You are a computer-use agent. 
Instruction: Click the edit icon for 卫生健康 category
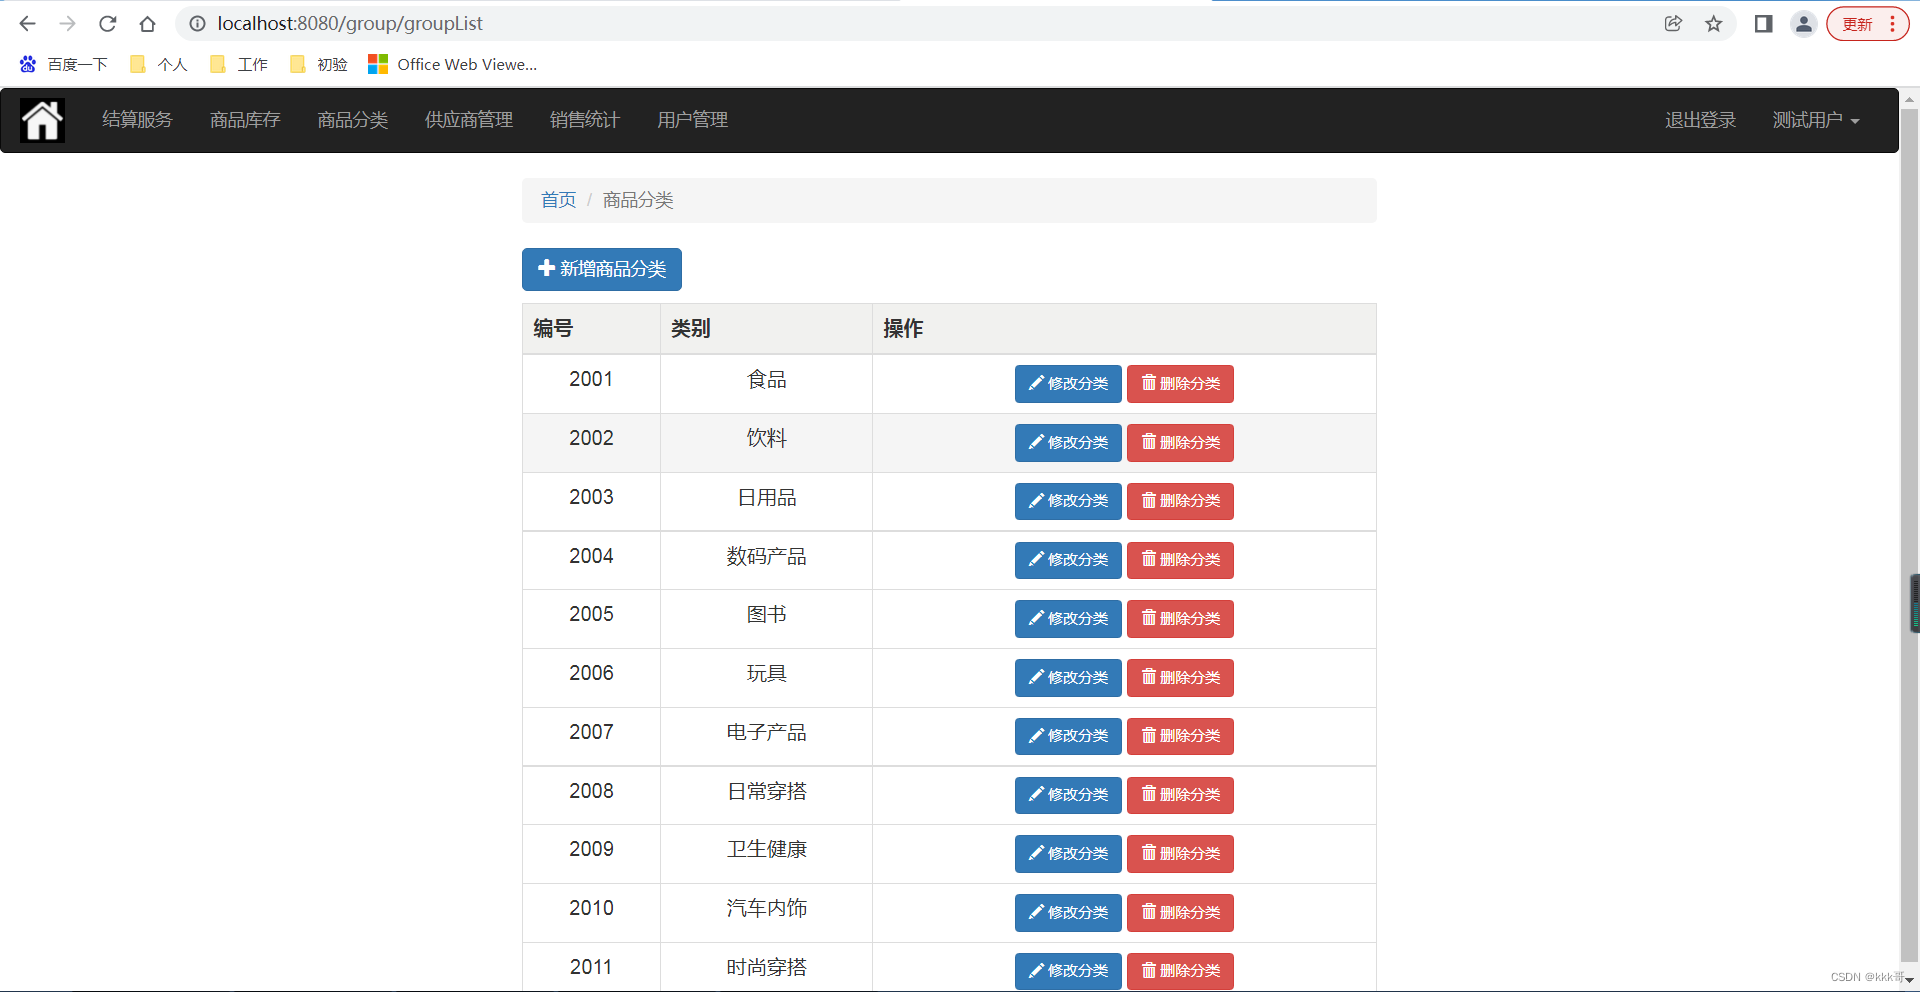tap(1036, 853)
